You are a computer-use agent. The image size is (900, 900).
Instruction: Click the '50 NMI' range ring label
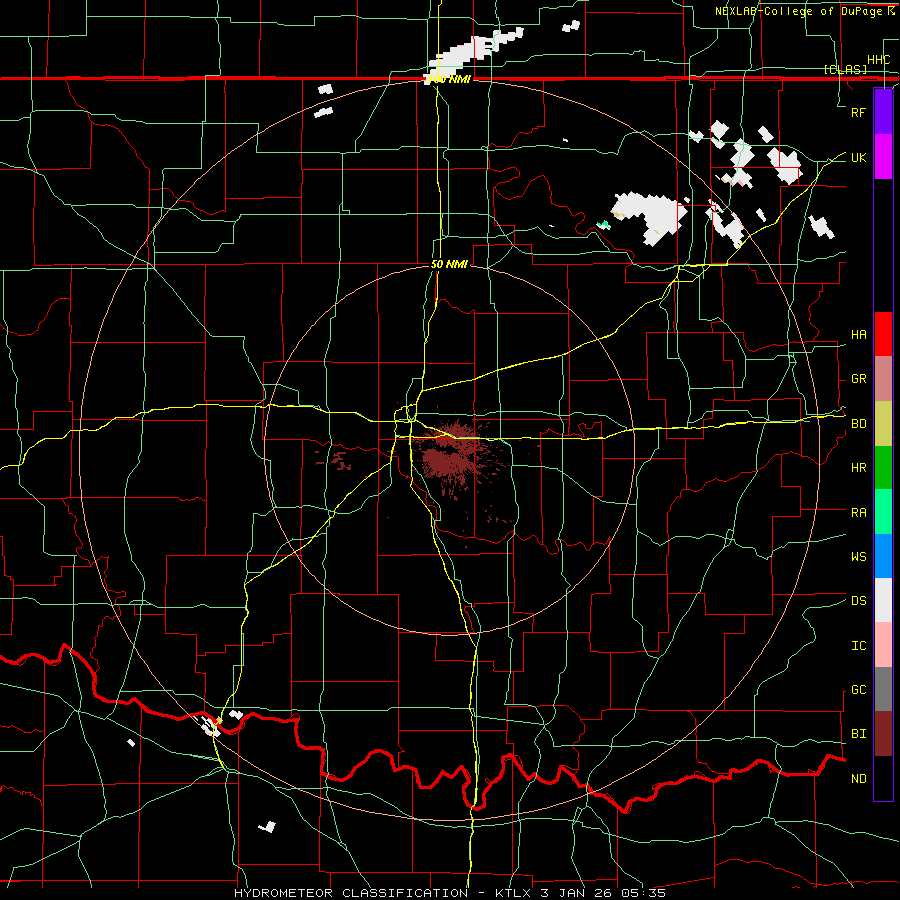(x=449, y=264)
